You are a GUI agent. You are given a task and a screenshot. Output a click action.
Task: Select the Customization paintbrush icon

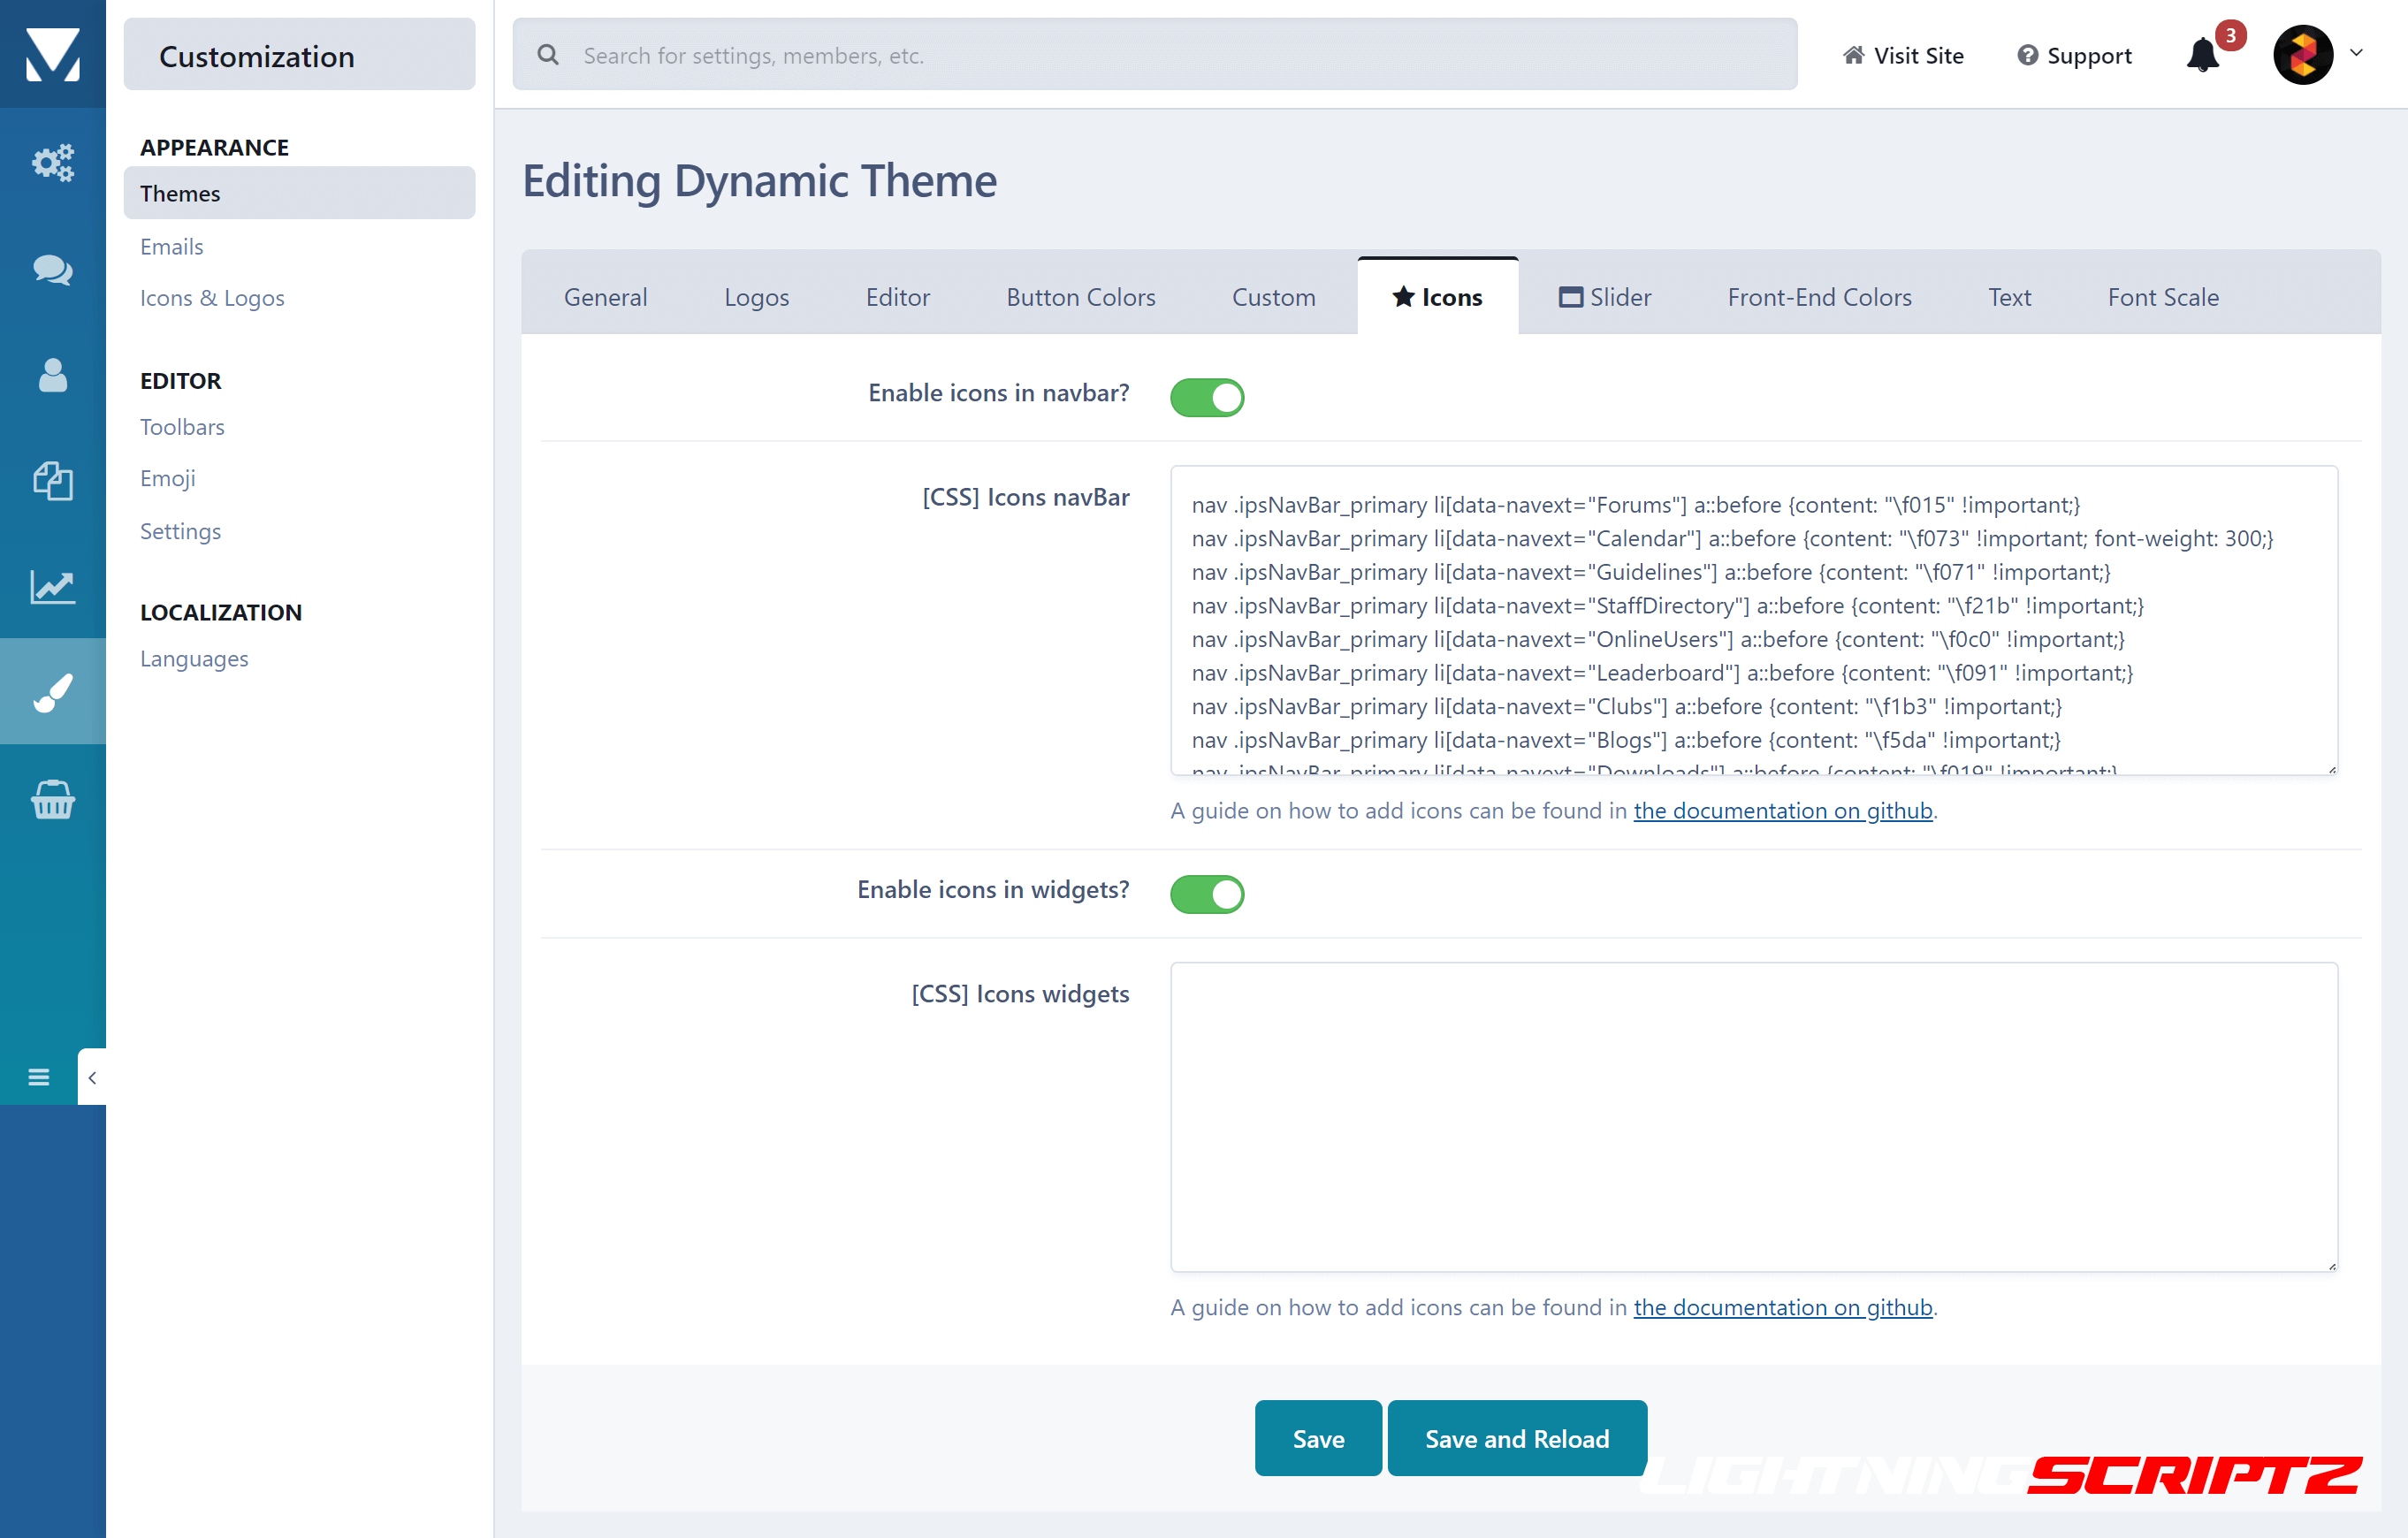point(52,692)
